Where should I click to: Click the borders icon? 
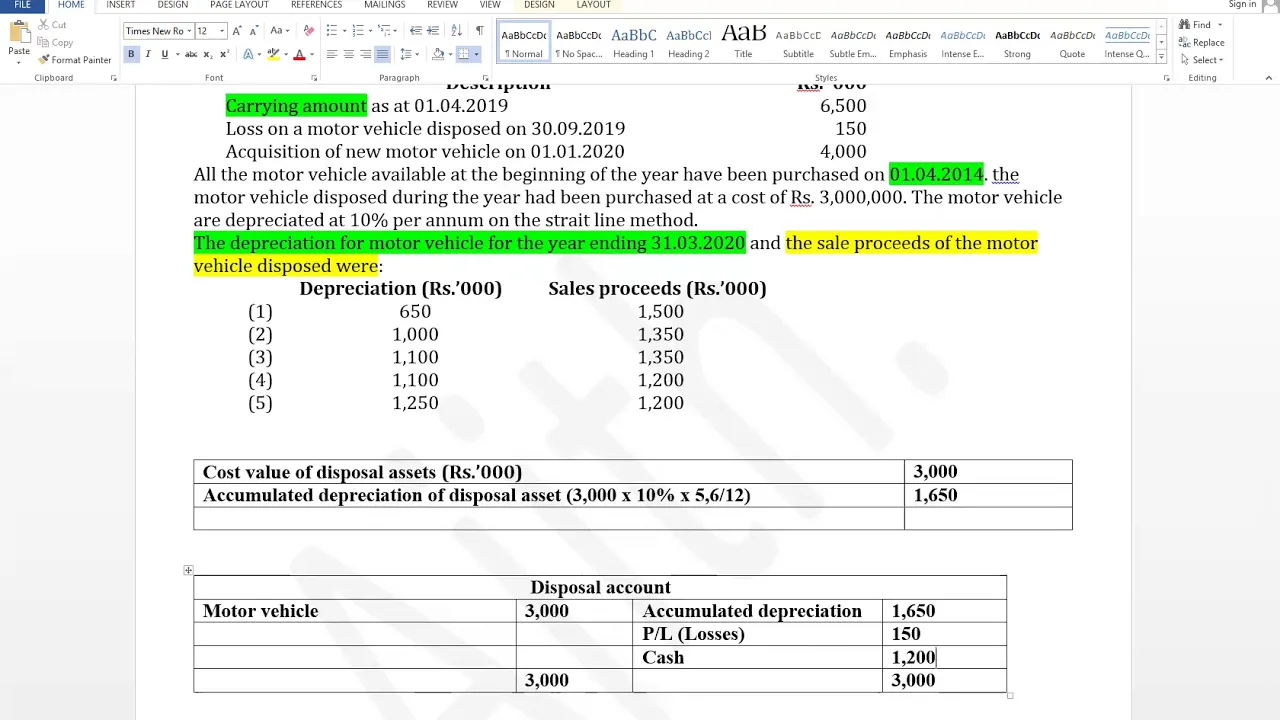pyautogui.click(x=463, y=54)
